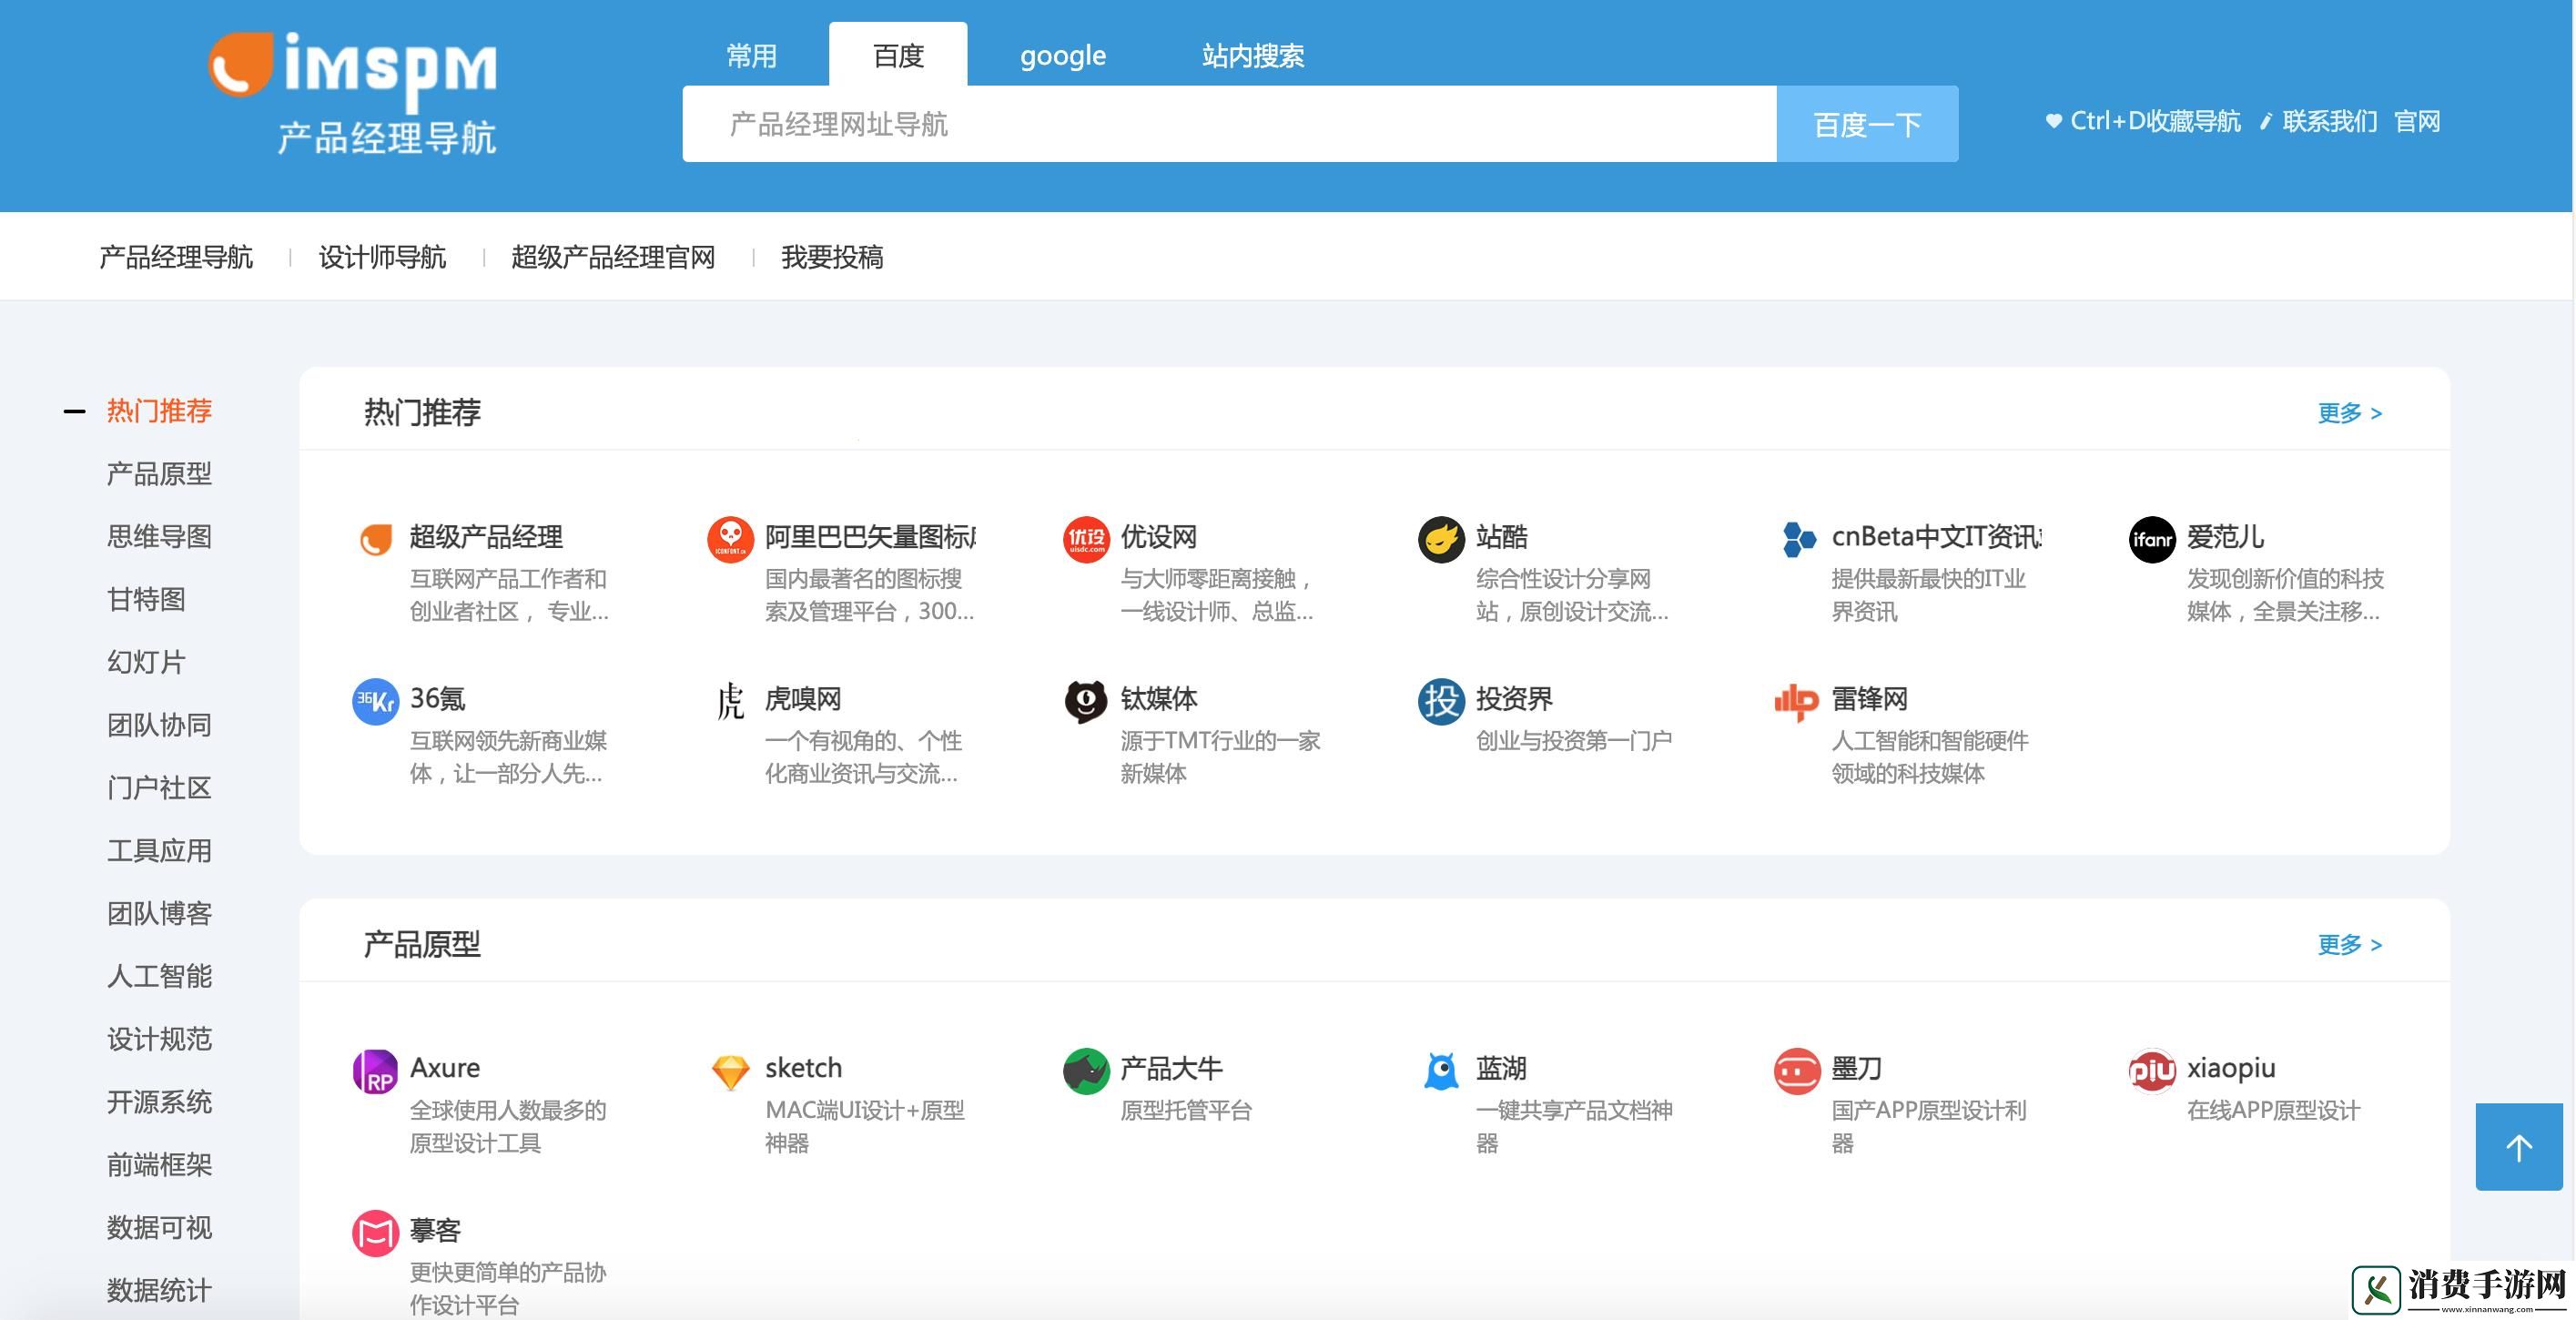Click the heart icon beside Ctrl+D收藏导航
Image resolution: width=2576 pixels, height=1320 pixels.
(2053, 122)
